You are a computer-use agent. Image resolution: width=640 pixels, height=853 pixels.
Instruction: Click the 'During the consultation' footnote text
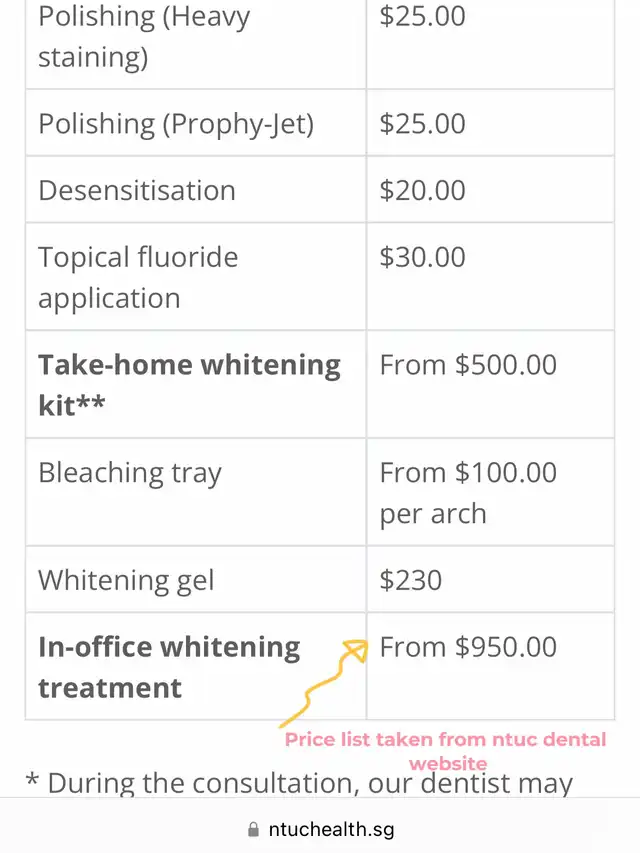(x=300, y=782)
